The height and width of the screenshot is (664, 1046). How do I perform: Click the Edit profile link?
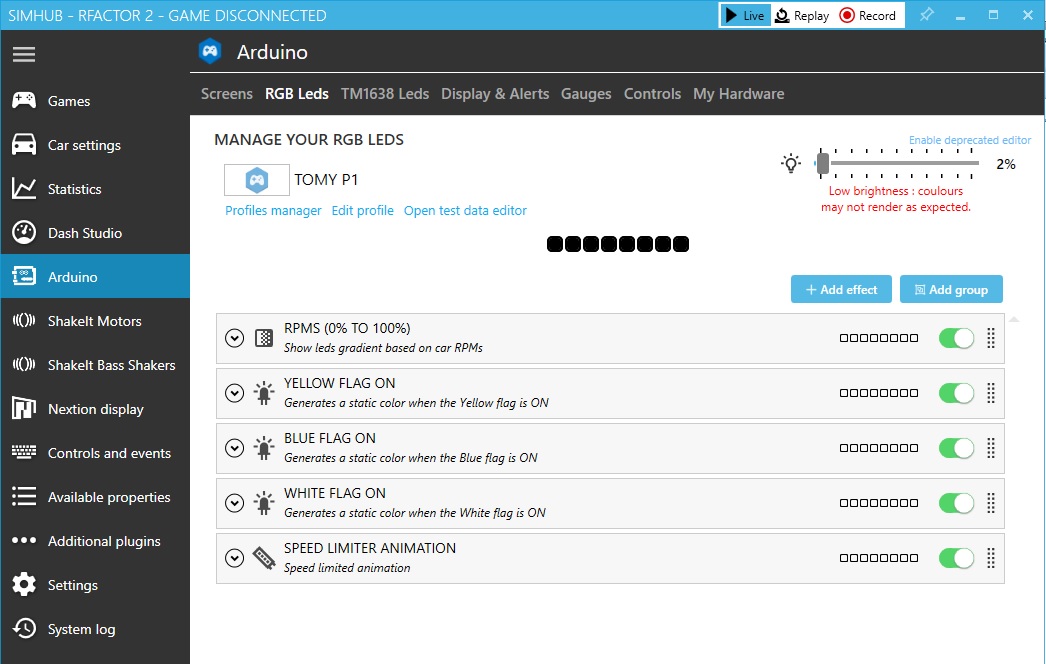point(363,210)
